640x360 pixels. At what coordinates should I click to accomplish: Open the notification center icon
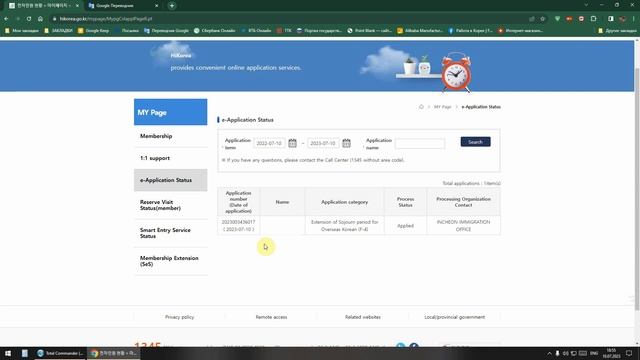pyautogui.click(x=629, y=353)
